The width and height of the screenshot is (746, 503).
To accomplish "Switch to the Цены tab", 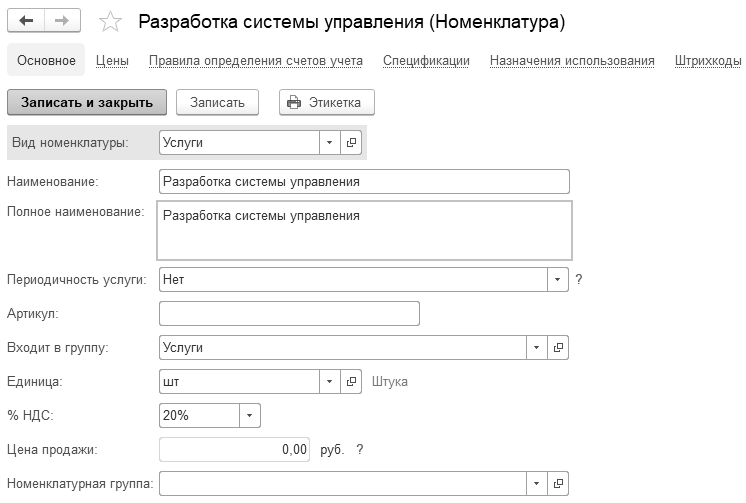I will click(112, 61).
